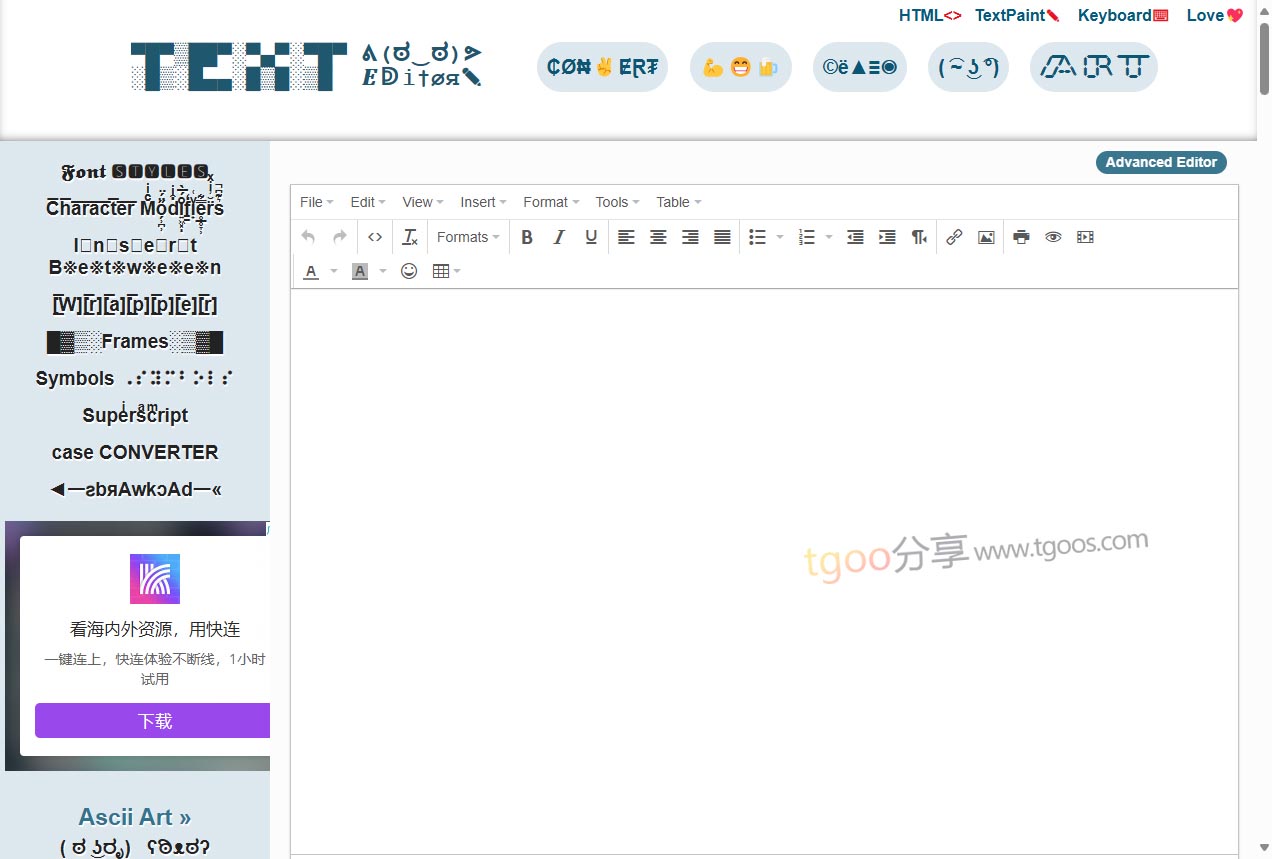Click the Advanced Editor button
The height and width of the screenshot is (859, 1272).
(1161, 162)
